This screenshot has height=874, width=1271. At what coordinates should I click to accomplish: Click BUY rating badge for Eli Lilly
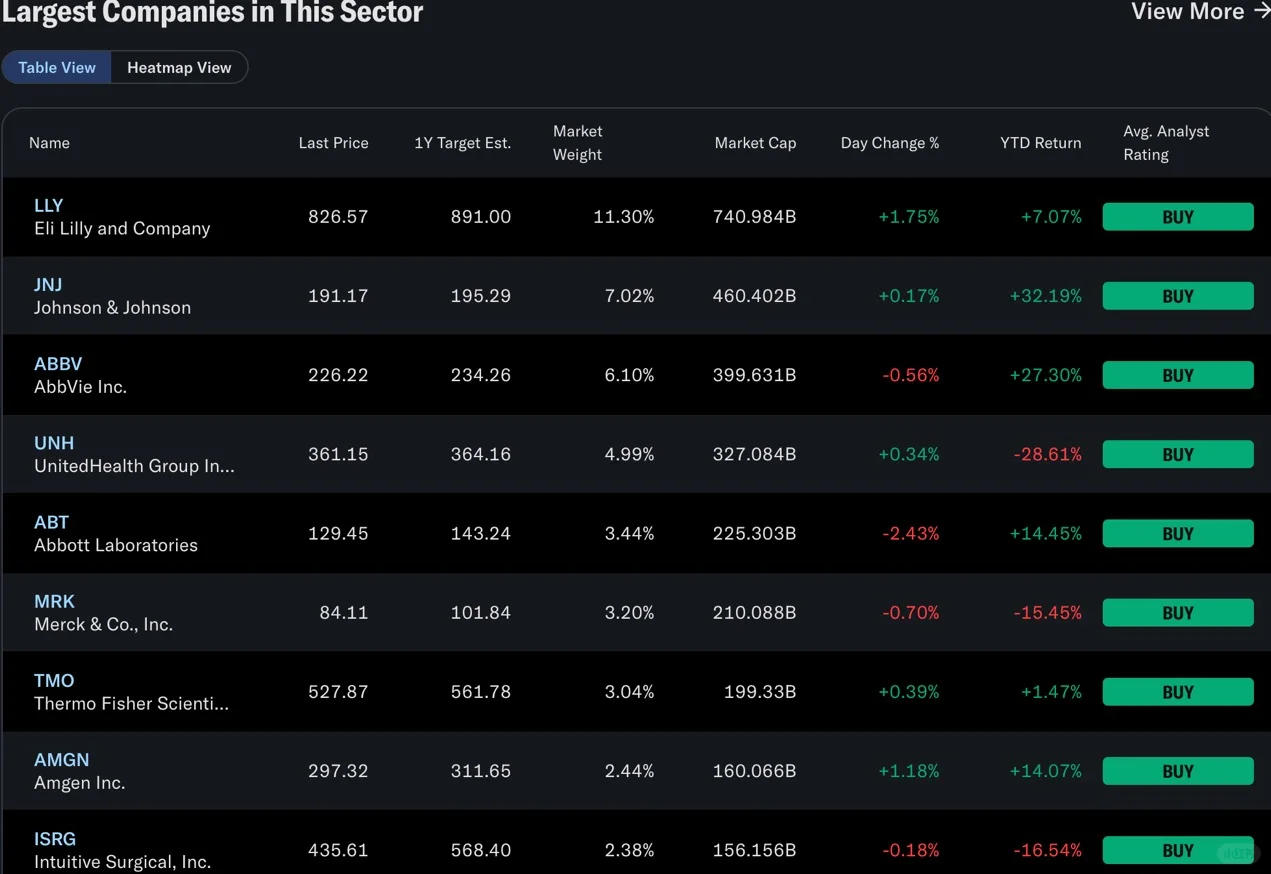(1178, 217)
